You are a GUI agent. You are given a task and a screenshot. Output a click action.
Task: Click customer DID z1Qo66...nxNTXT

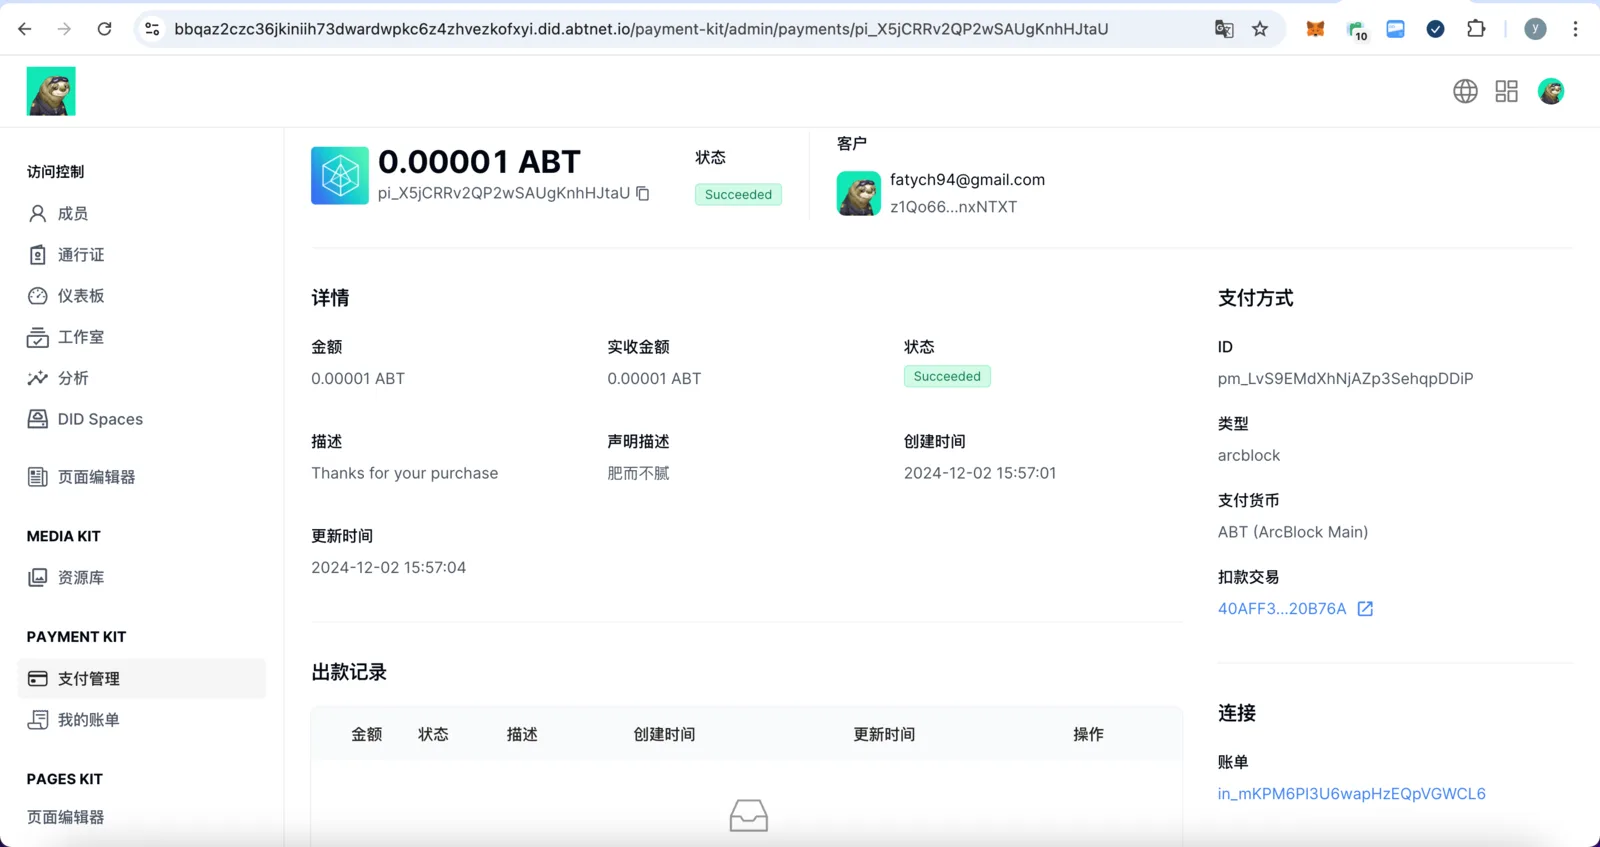(953, 206)
